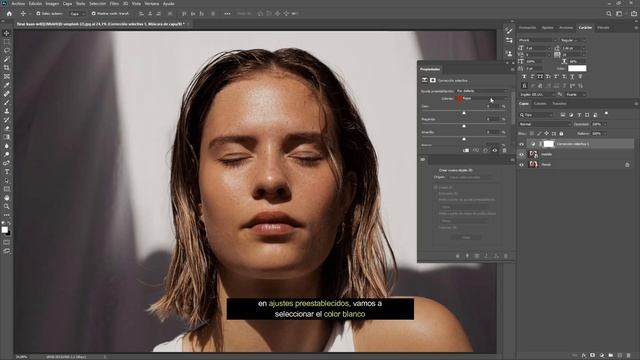Open the font family dropdown in Carácter
Screen dimensions: 640x360
[x=537, y=40]
